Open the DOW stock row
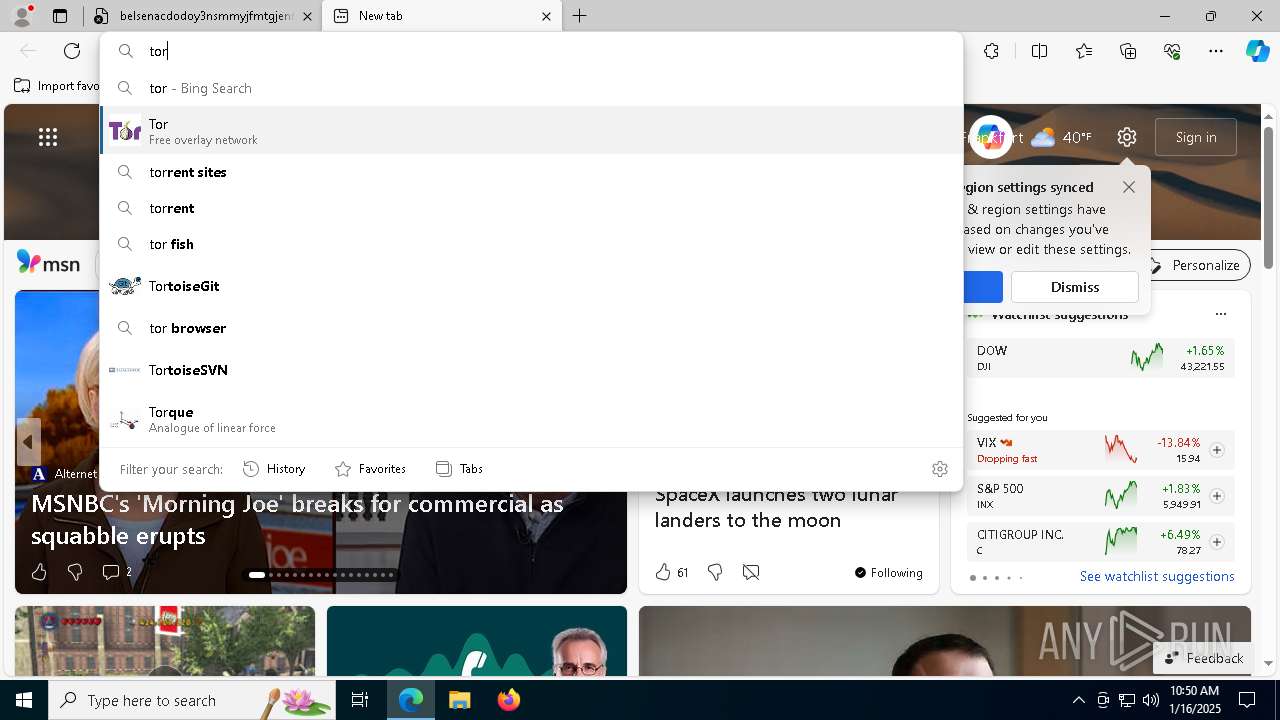This screenshot has height=720, width=1280. coord(1100,358)
